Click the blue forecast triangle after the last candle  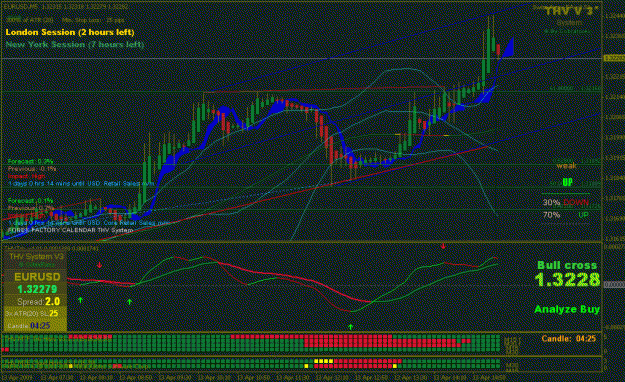point(507,48)
